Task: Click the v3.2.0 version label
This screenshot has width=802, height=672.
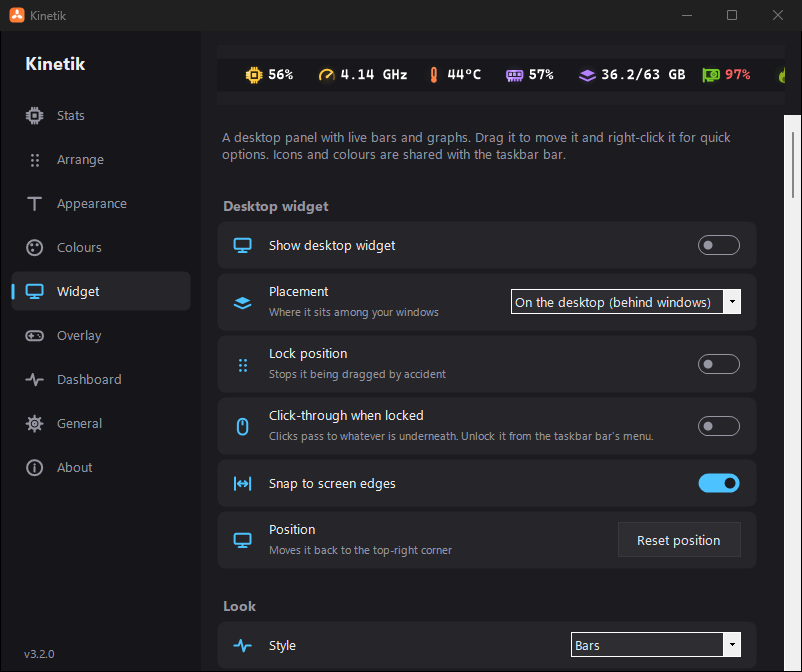Action: coord(39,654)
